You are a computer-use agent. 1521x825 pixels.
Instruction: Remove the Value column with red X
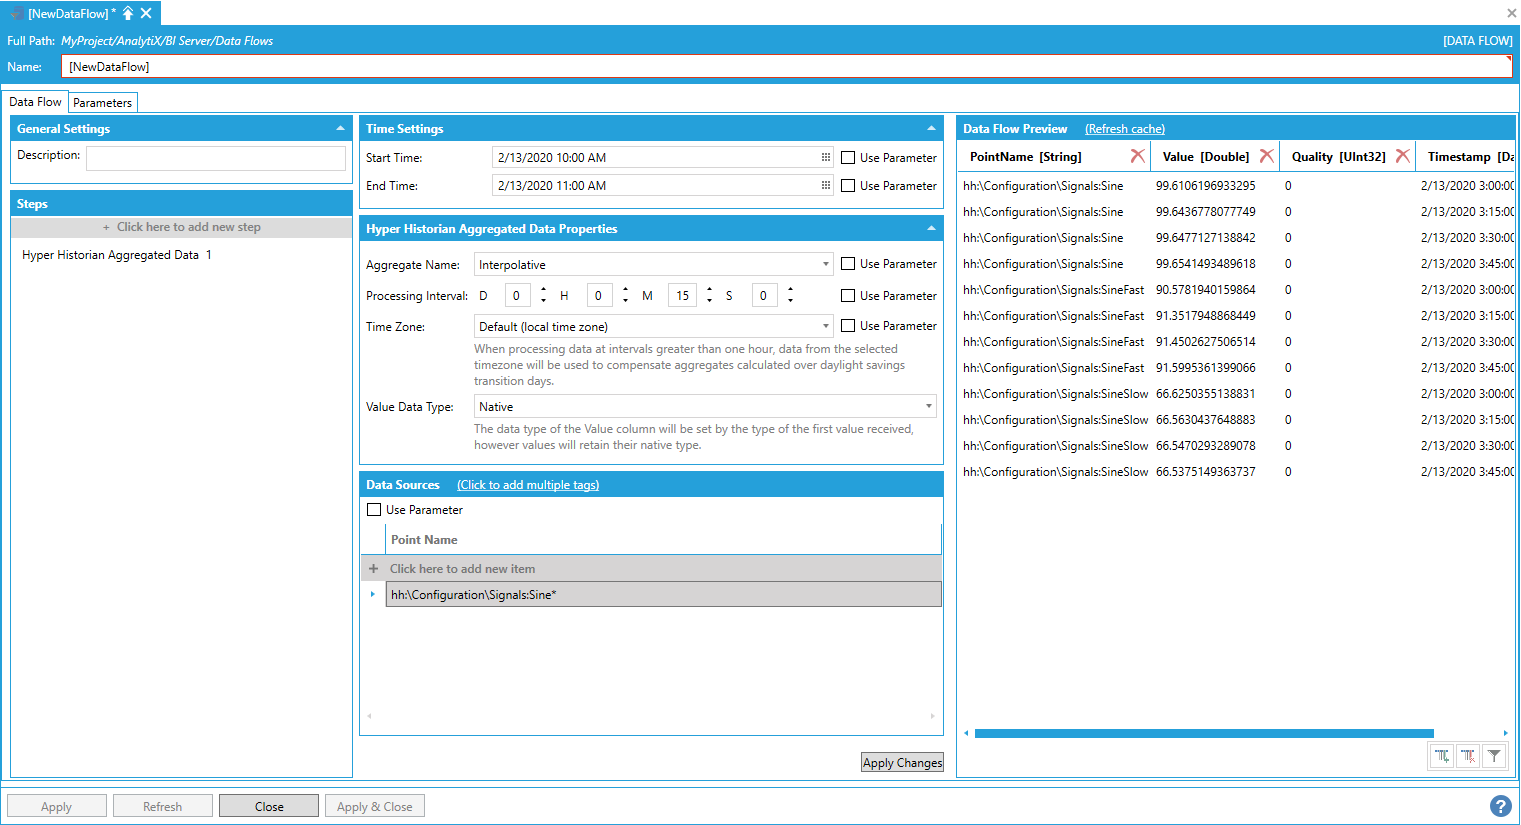coord(1266,156)
